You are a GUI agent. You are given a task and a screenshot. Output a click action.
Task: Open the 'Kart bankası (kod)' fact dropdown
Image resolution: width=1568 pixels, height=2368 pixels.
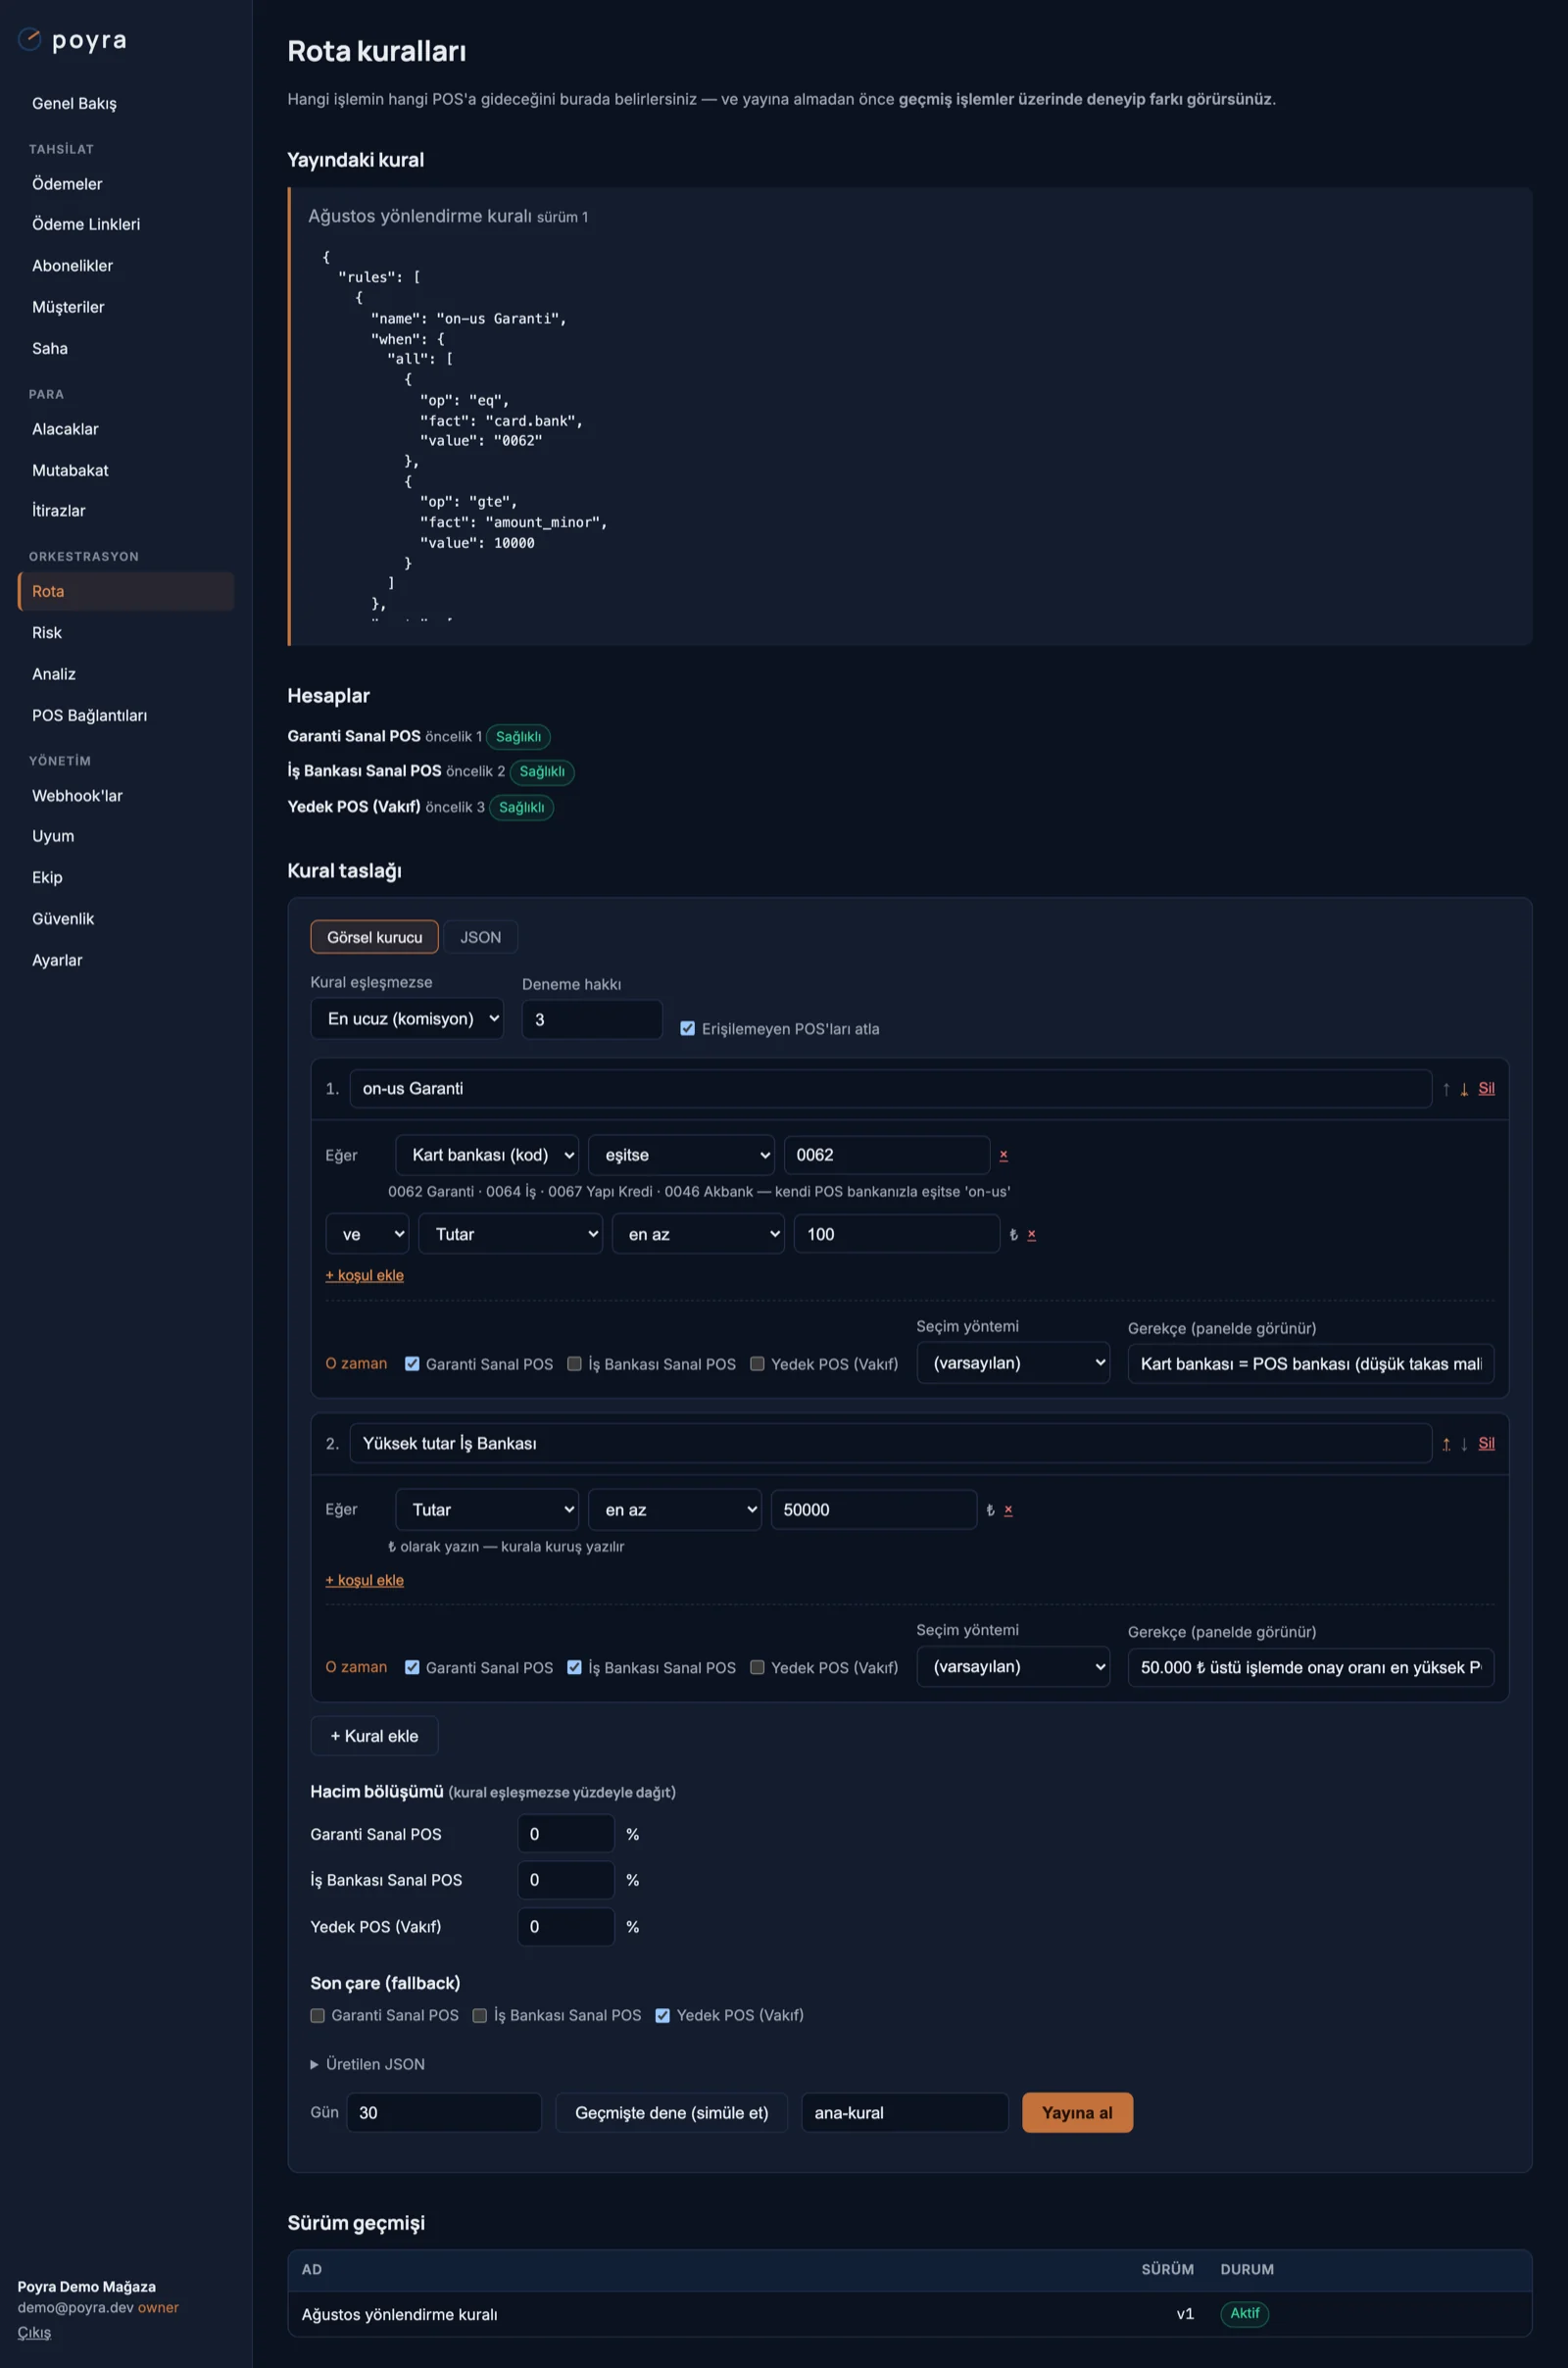tap(487, 1155)
